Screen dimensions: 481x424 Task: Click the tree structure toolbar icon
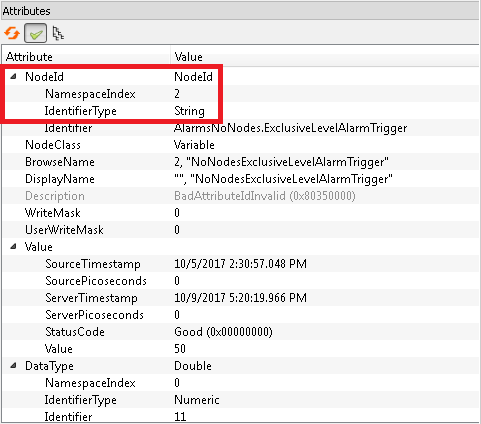point(58,33)
